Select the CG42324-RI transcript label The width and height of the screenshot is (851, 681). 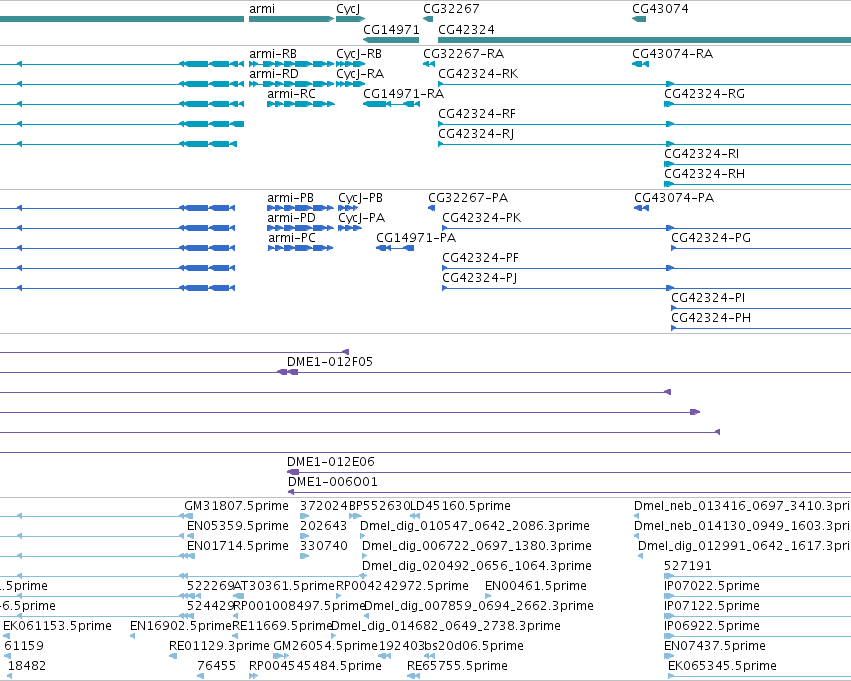pos(702,155)
